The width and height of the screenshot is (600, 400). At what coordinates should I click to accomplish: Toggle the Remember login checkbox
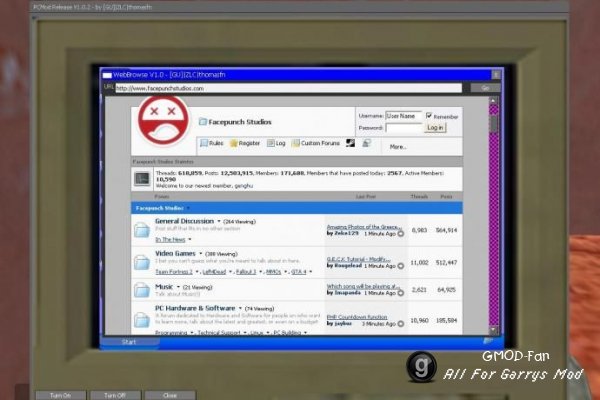(429, 115)
